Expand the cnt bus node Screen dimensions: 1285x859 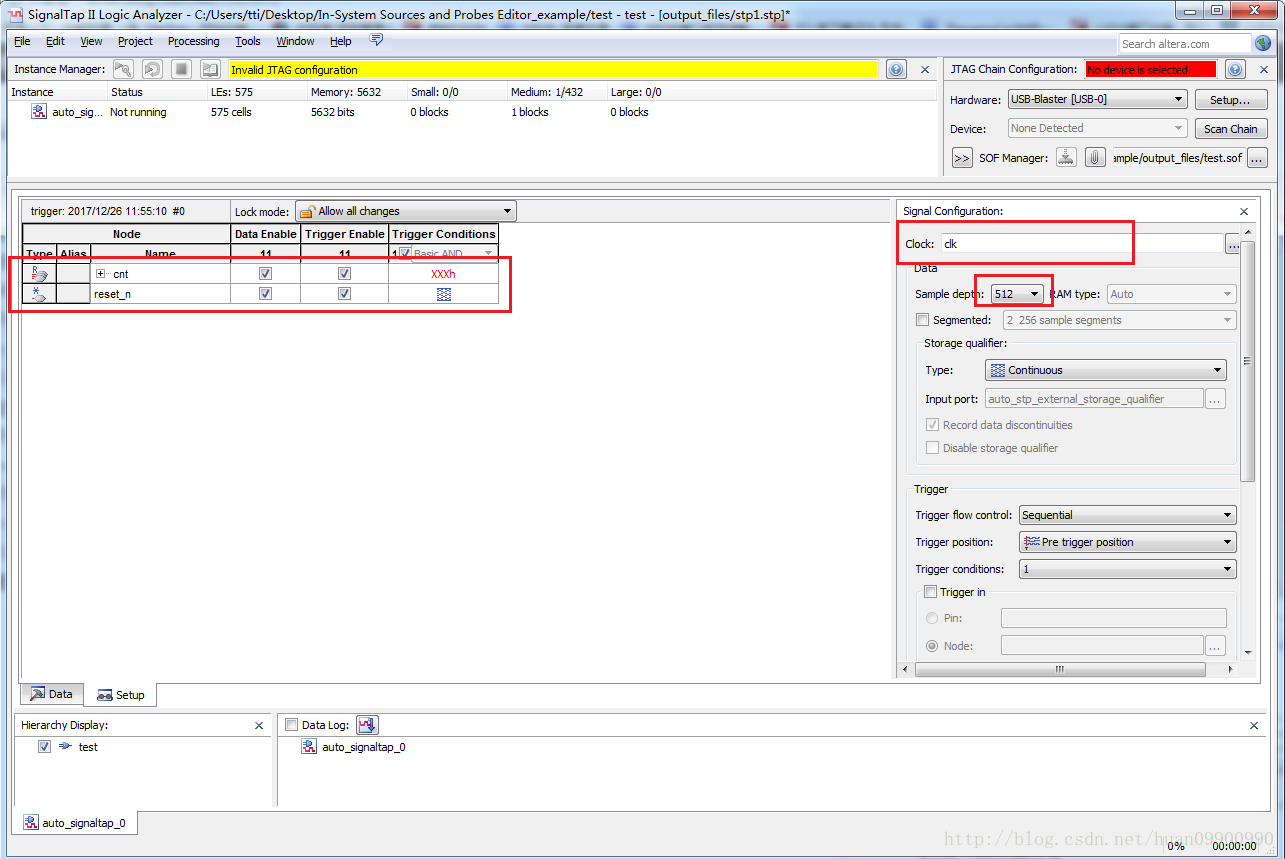(x=101, y=274)
